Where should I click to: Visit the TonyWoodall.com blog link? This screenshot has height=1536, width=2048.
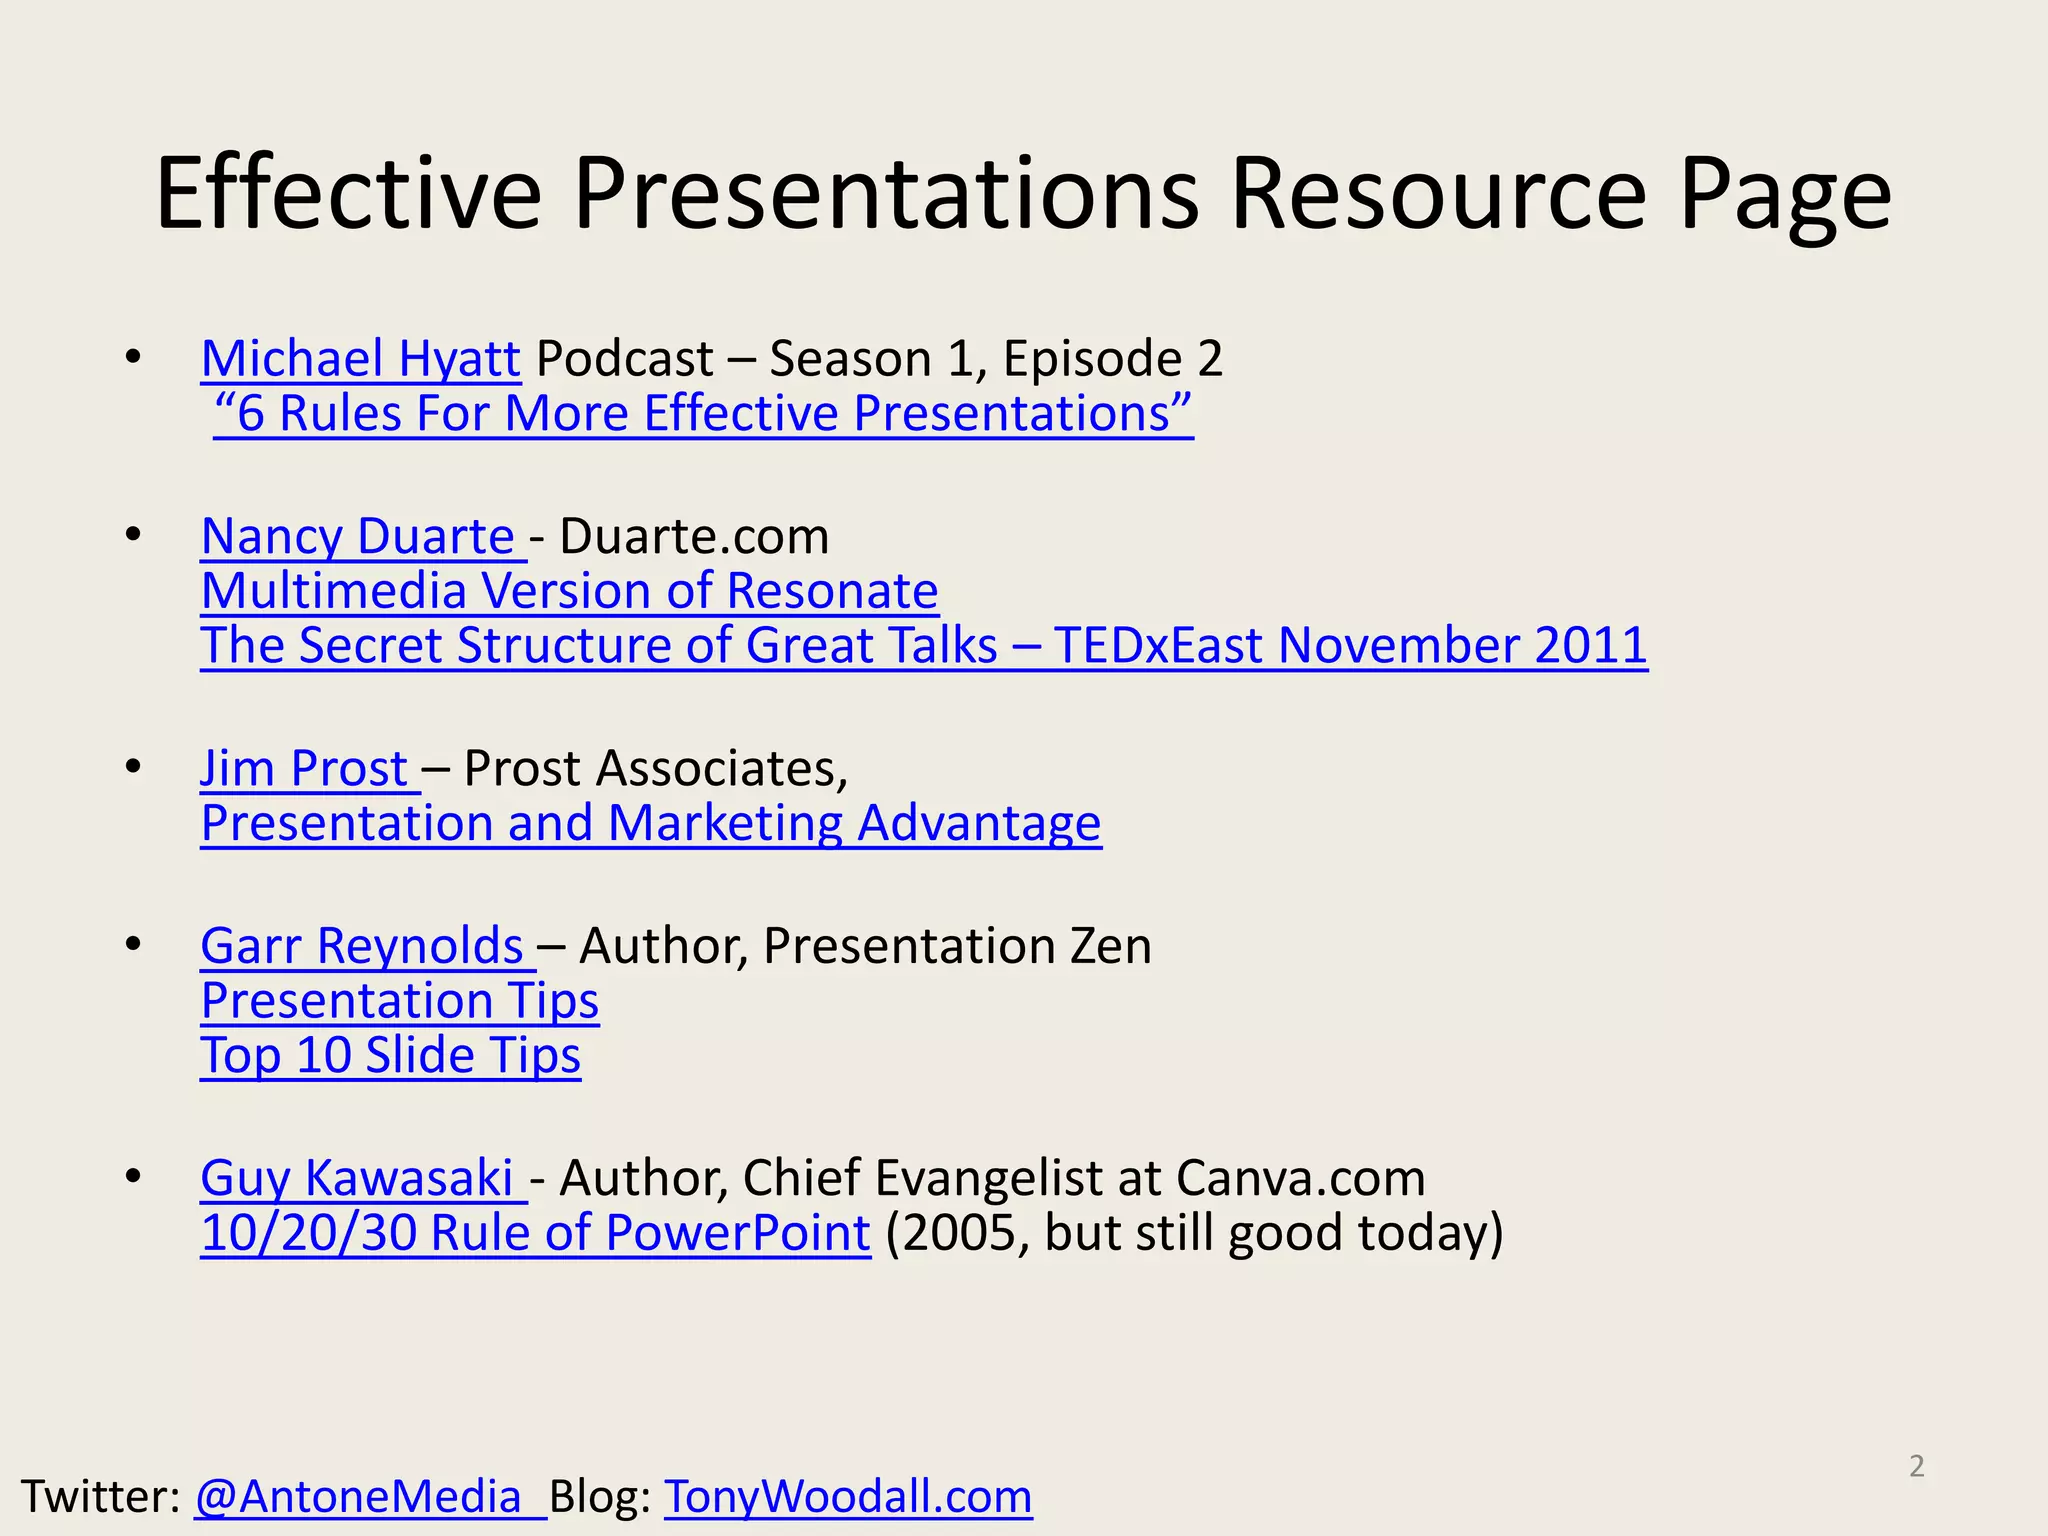[848, 1497]
